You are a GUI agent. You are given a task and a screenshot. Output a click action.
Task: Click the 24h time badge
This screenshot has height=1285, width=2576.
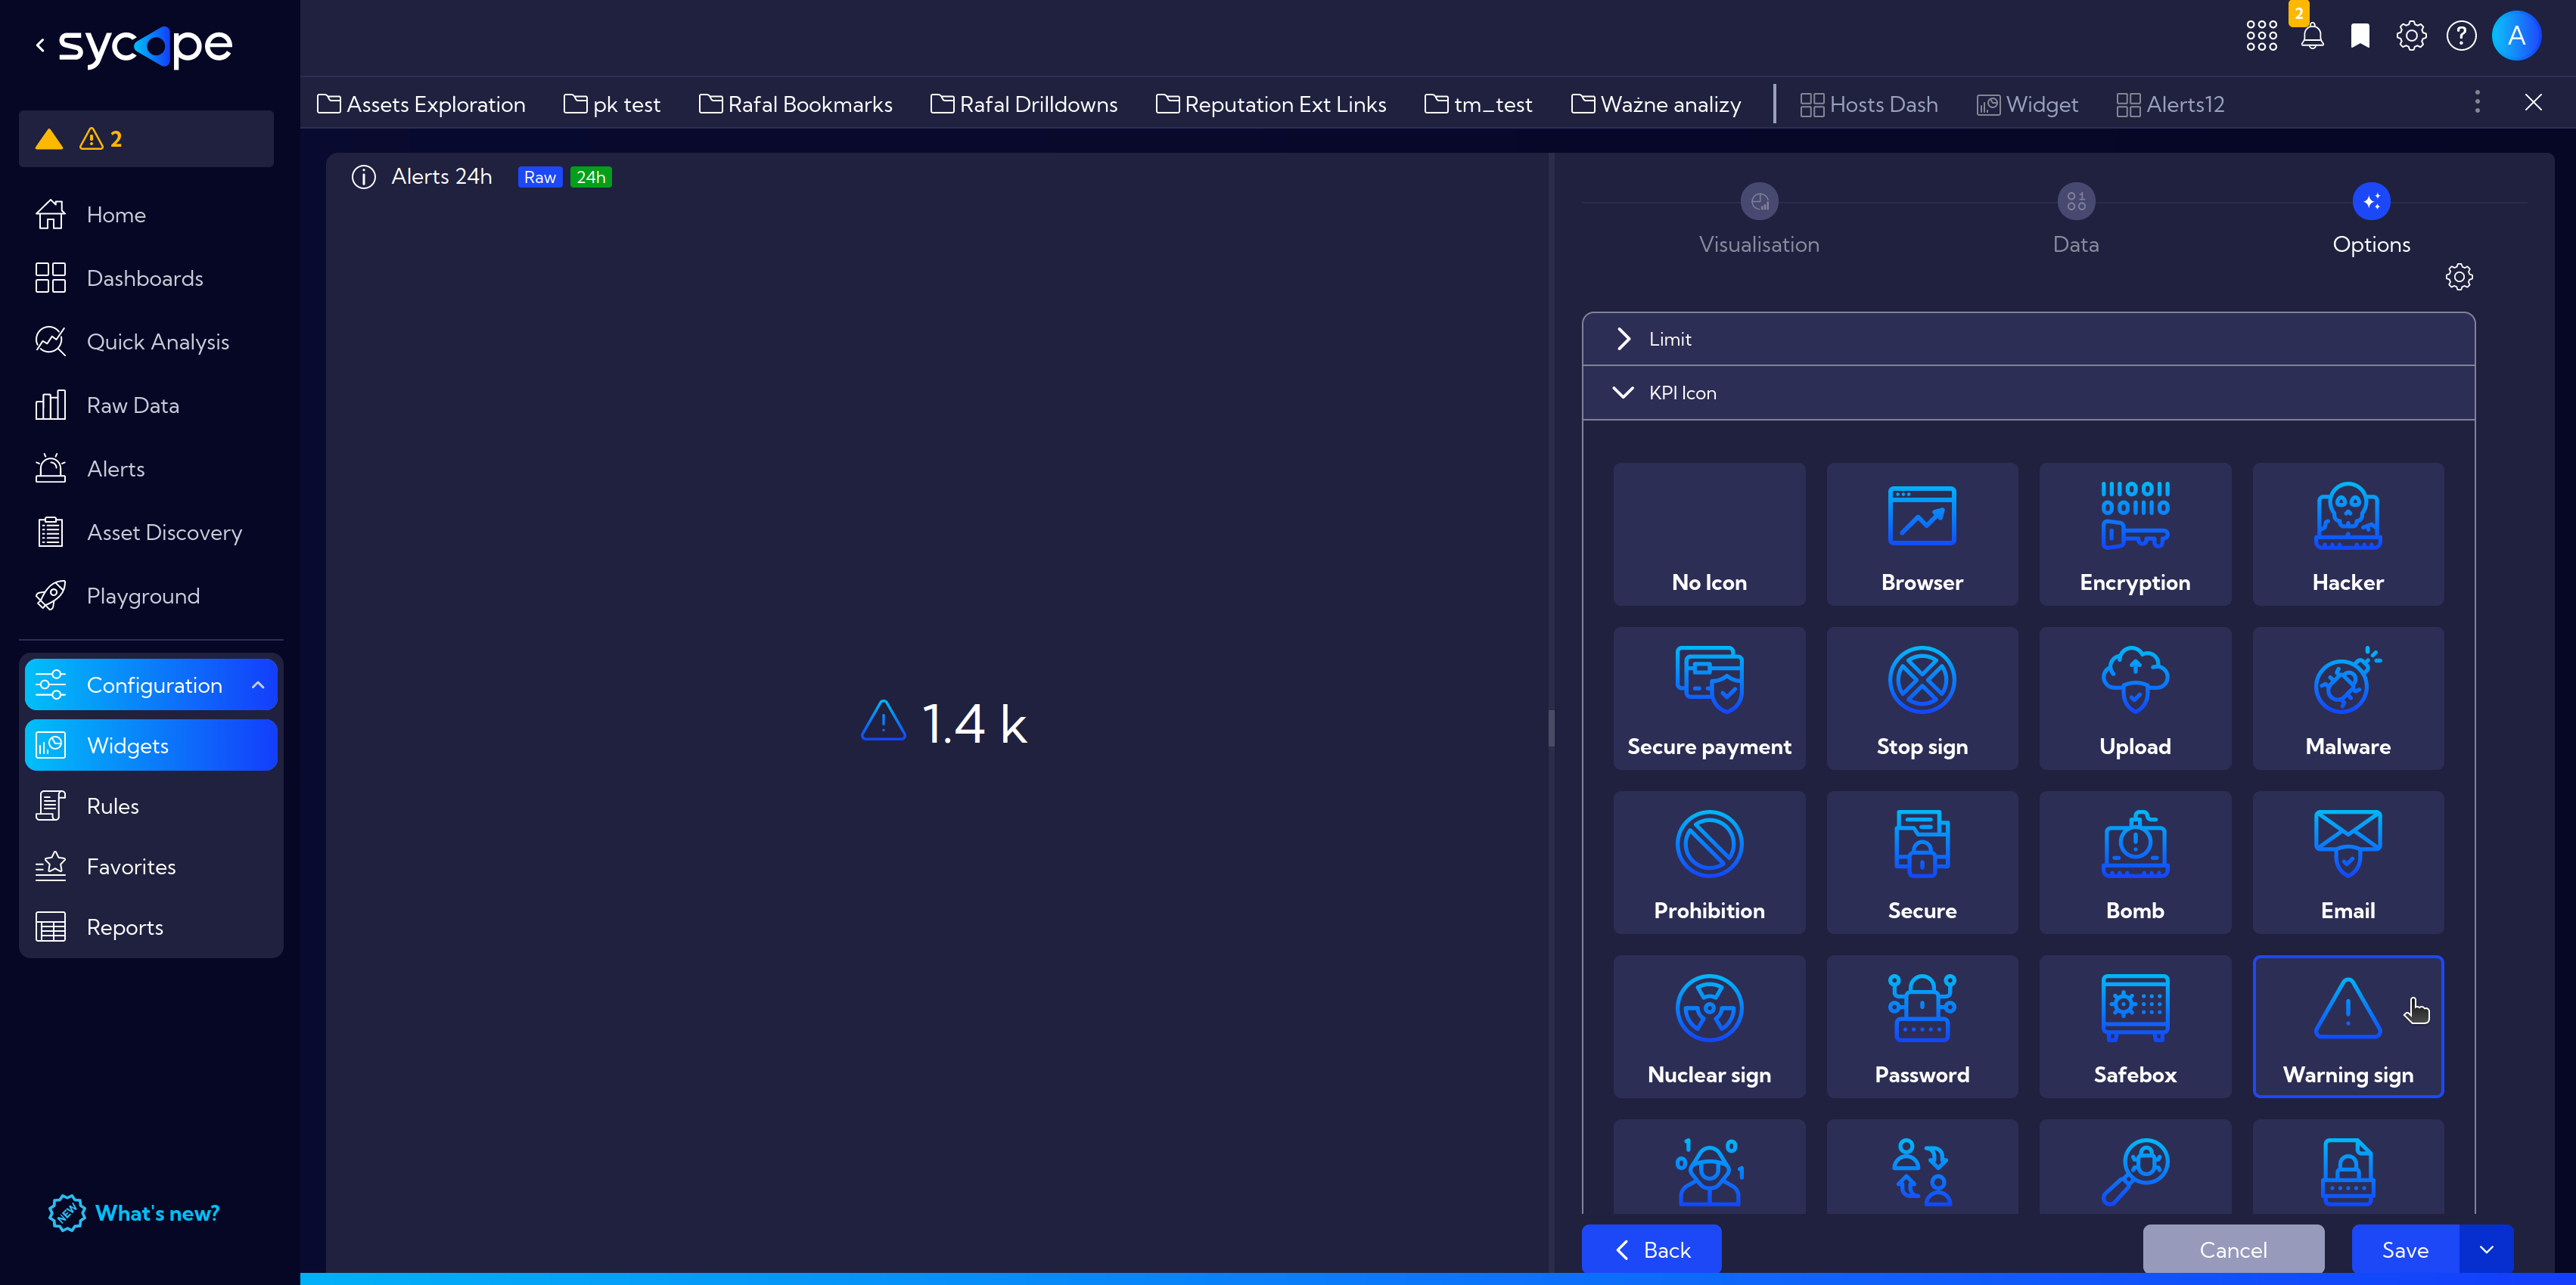tap(590, 177)
